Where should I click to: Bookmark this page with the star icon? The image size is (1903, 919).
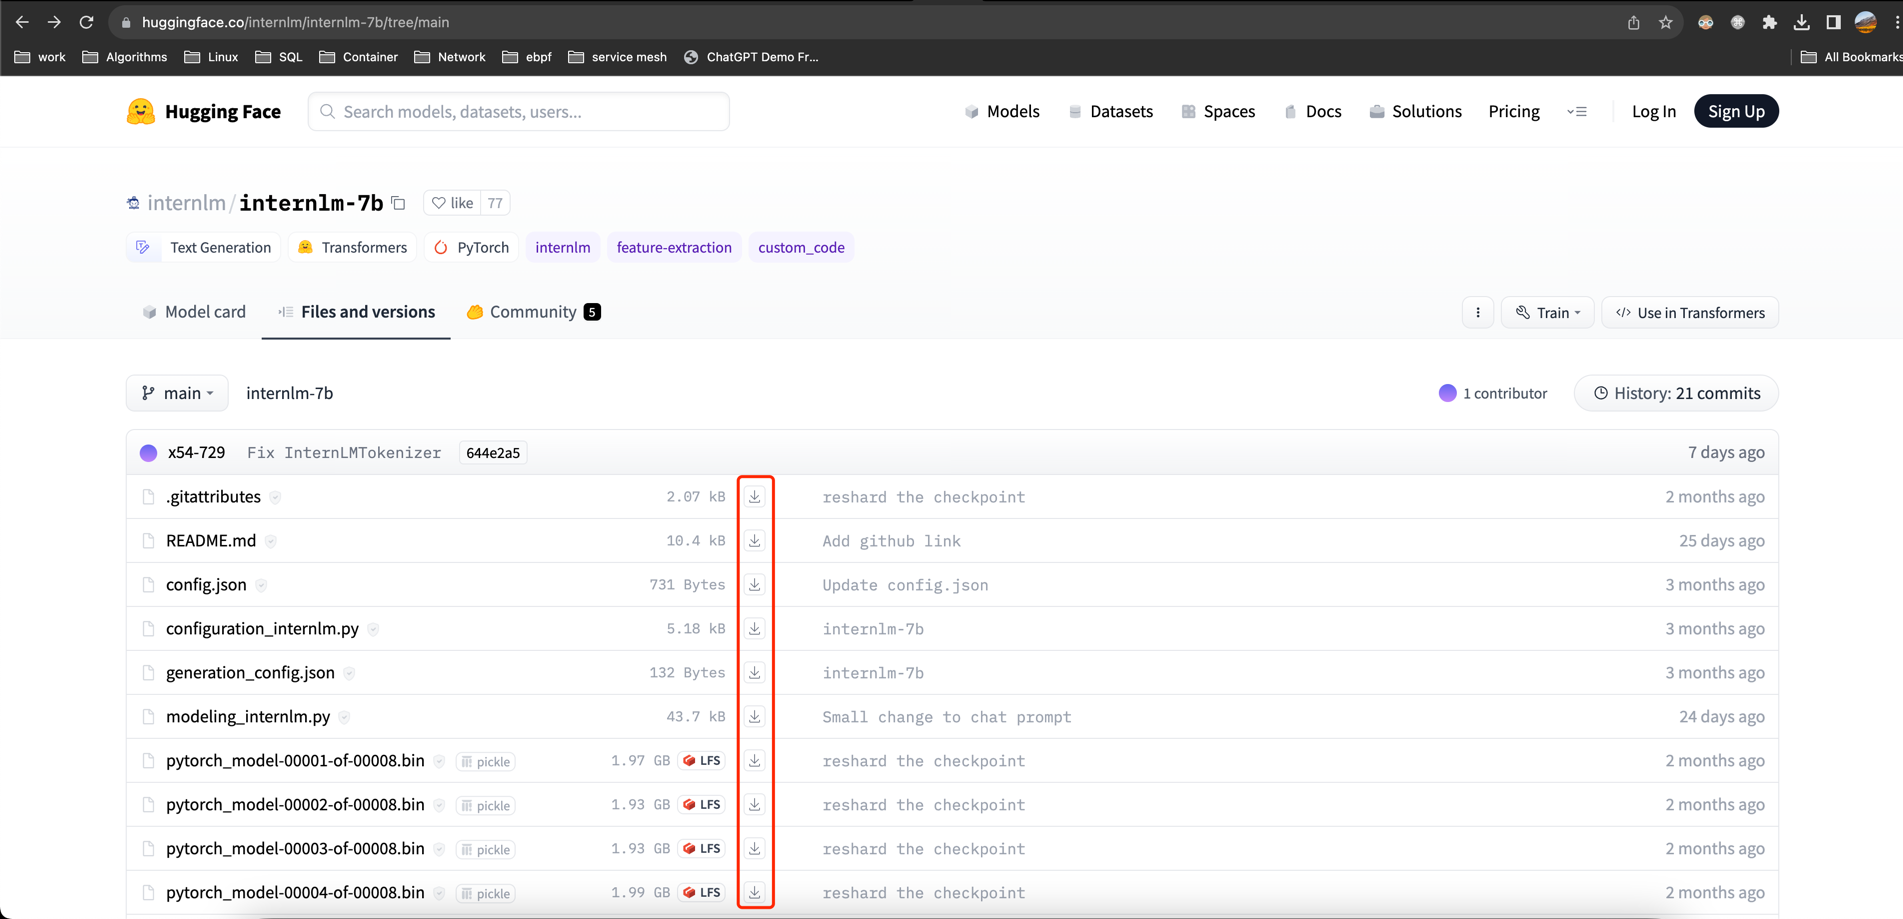1665,22
